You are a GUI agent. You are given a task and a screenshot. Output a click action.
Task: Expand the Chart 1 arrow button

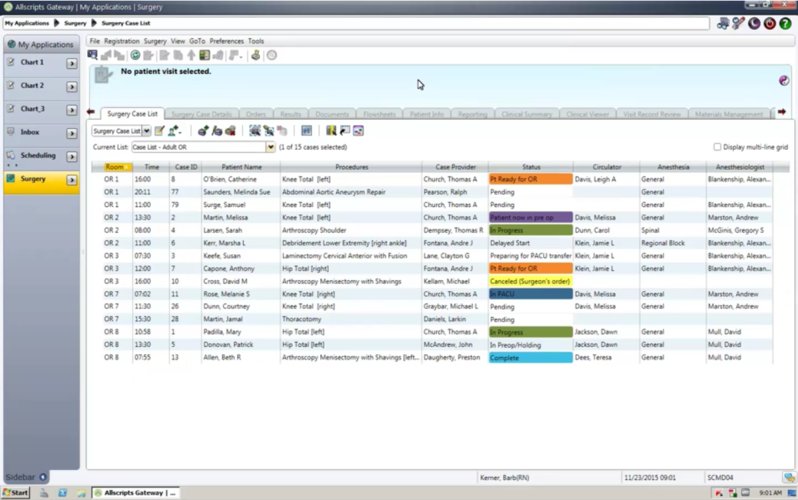(x=71, y=63)
